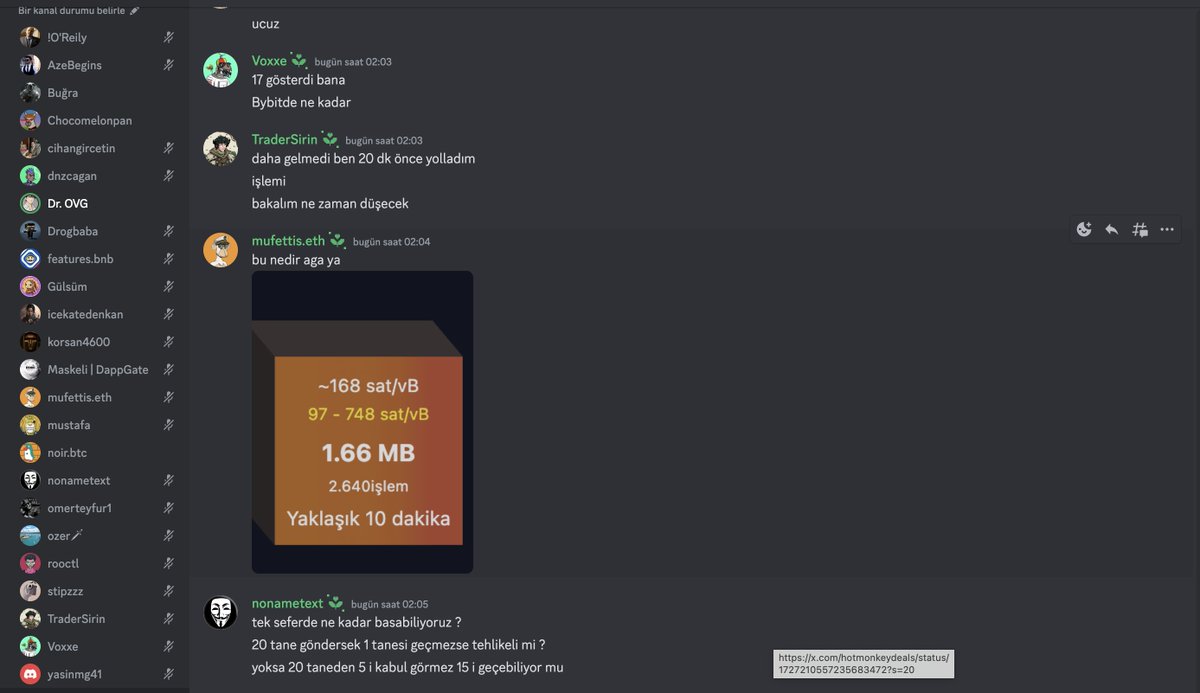Click the muted mic icon for Gülsüm

click(170, 287)
